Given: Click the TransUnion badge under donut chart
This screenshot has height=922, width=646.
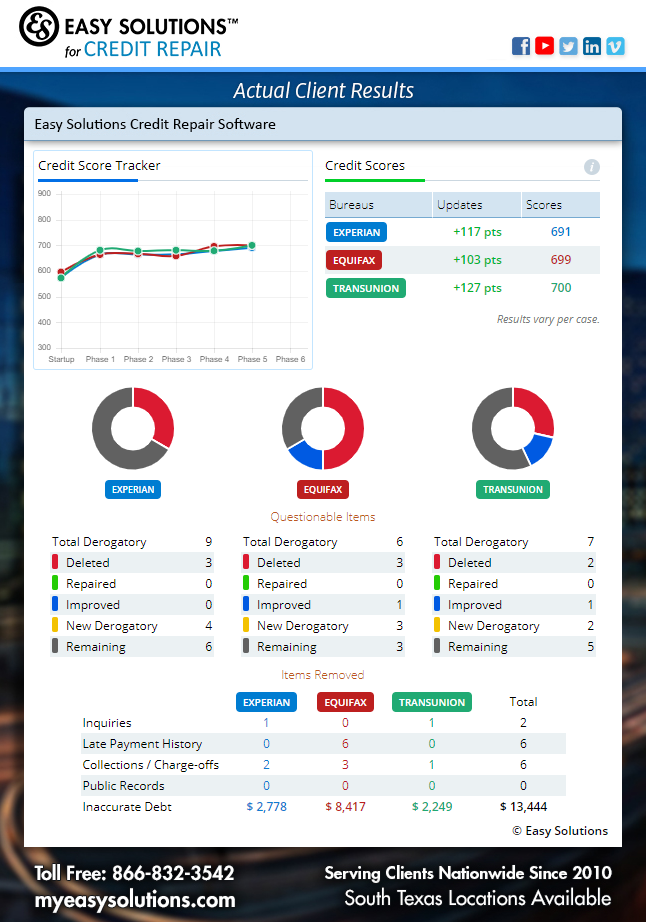Looking at the screenshot, I should point(513,489).
